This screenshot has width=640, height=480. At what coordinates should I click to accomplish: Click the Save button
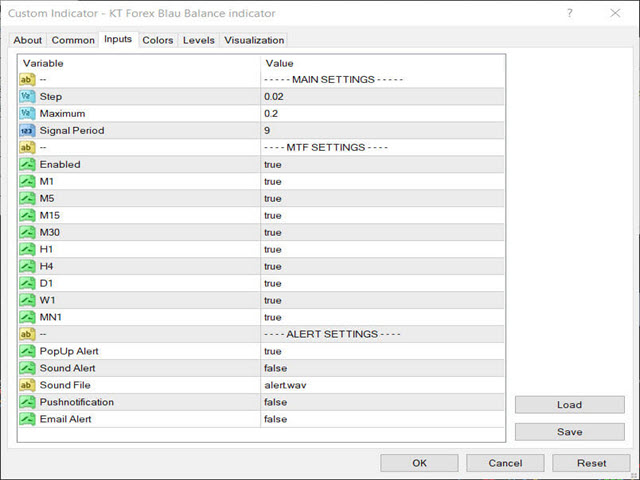pos(569,431)
